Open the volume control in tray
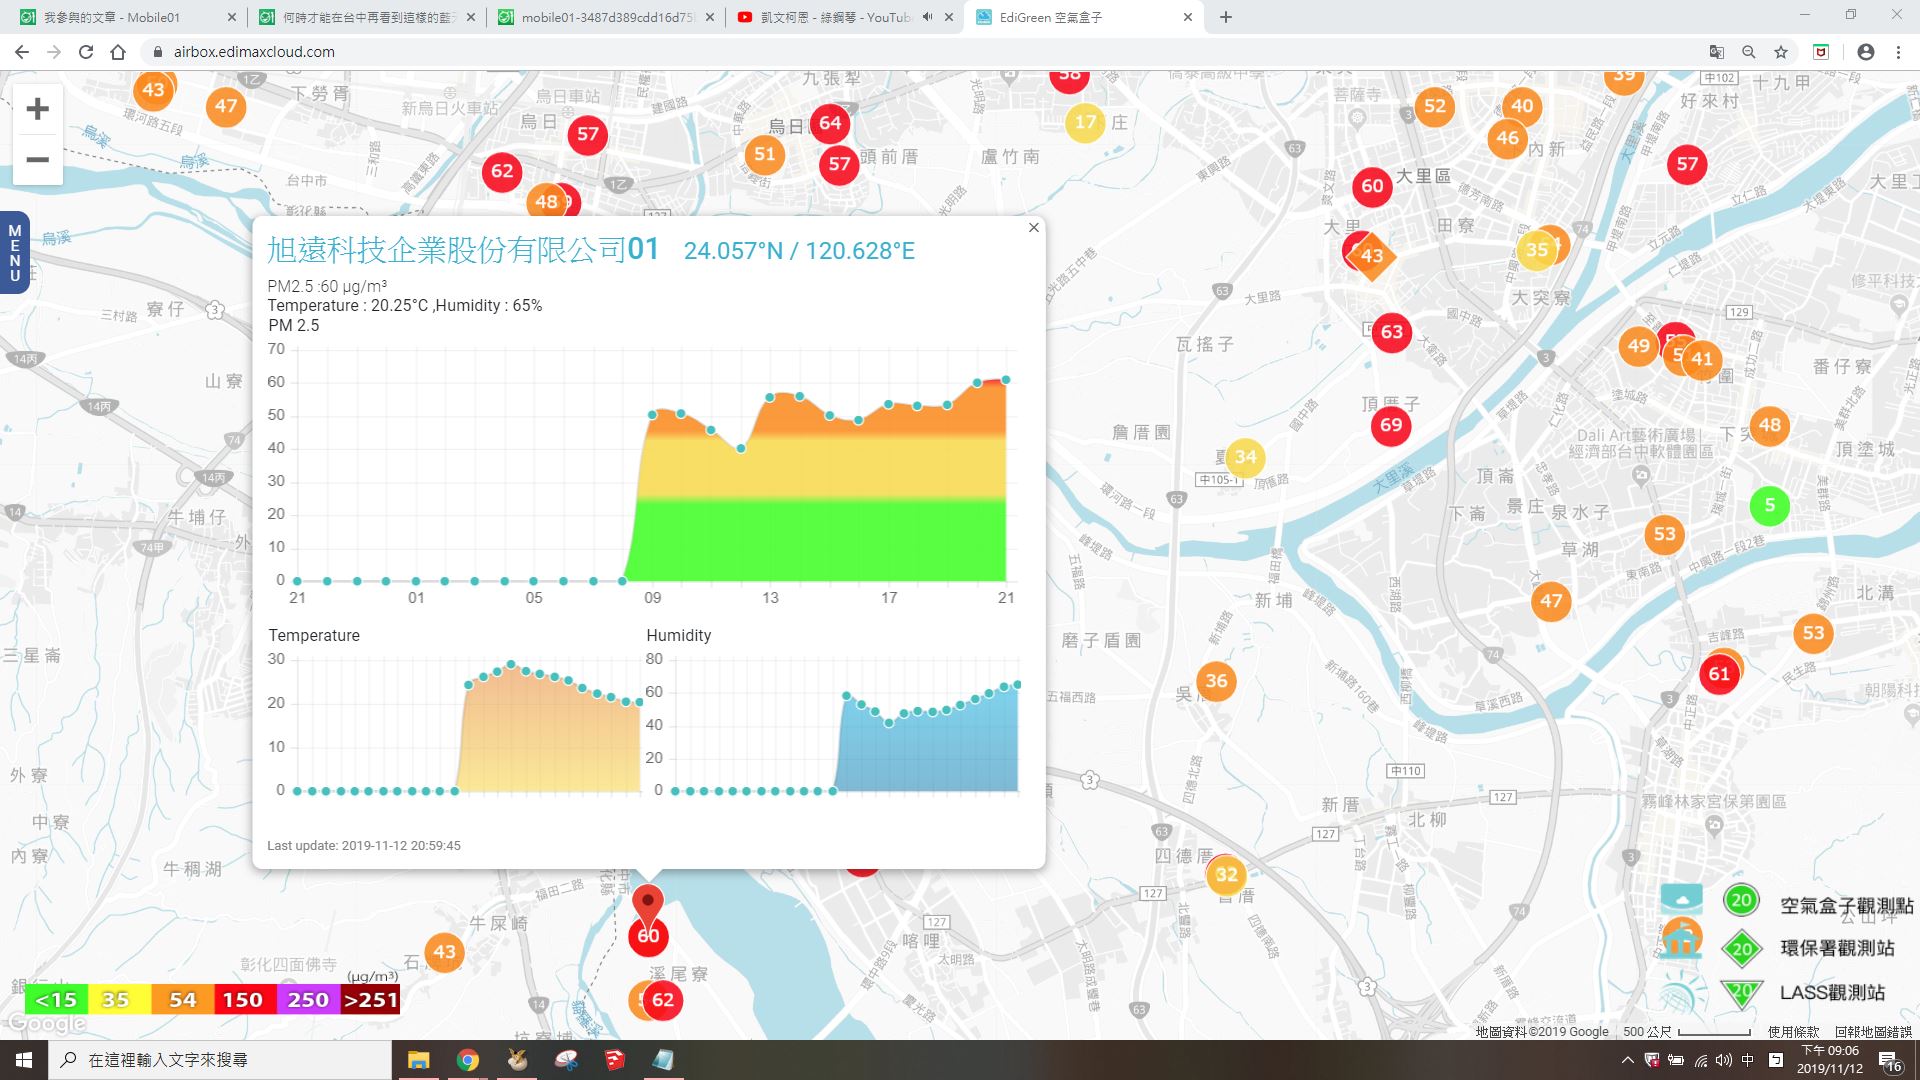1920x1080 pixels. 1723,1060
